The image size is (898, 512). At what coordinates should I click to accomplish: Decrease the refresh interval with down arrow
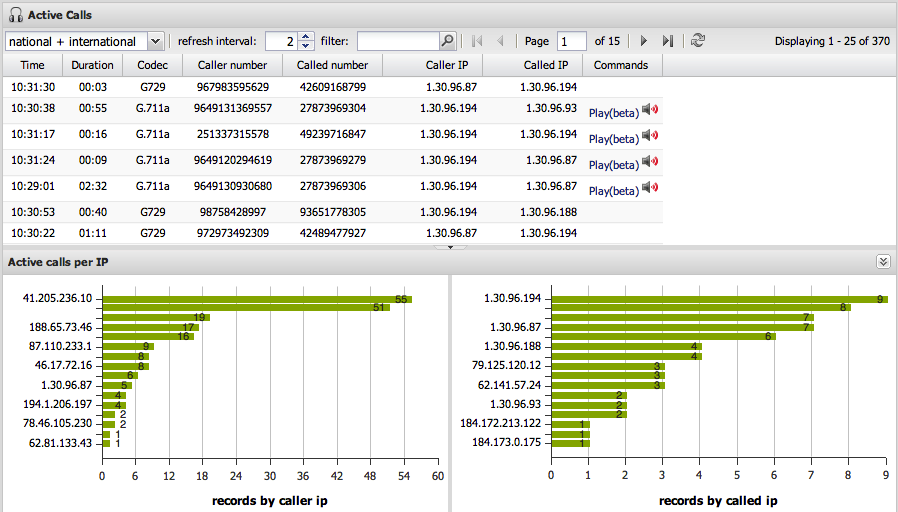[306, 46]
